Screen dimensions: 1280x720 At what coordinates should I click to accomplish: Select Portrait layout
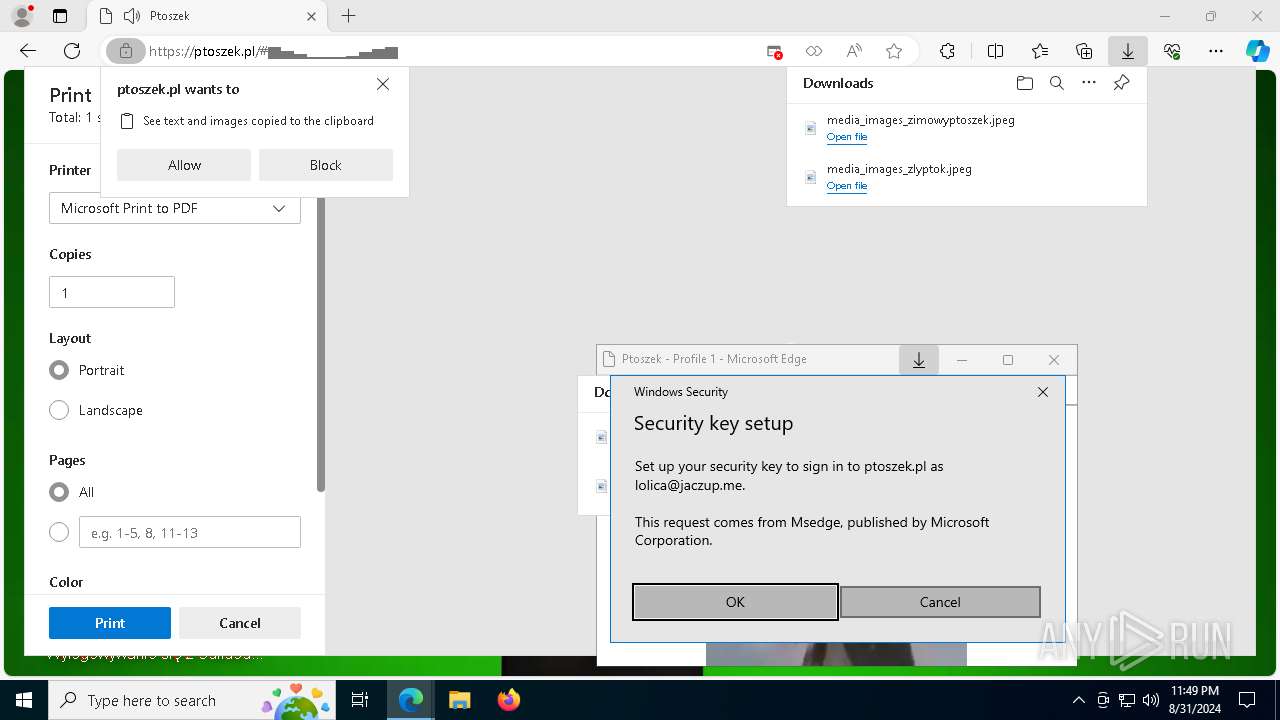click(59, 370)
